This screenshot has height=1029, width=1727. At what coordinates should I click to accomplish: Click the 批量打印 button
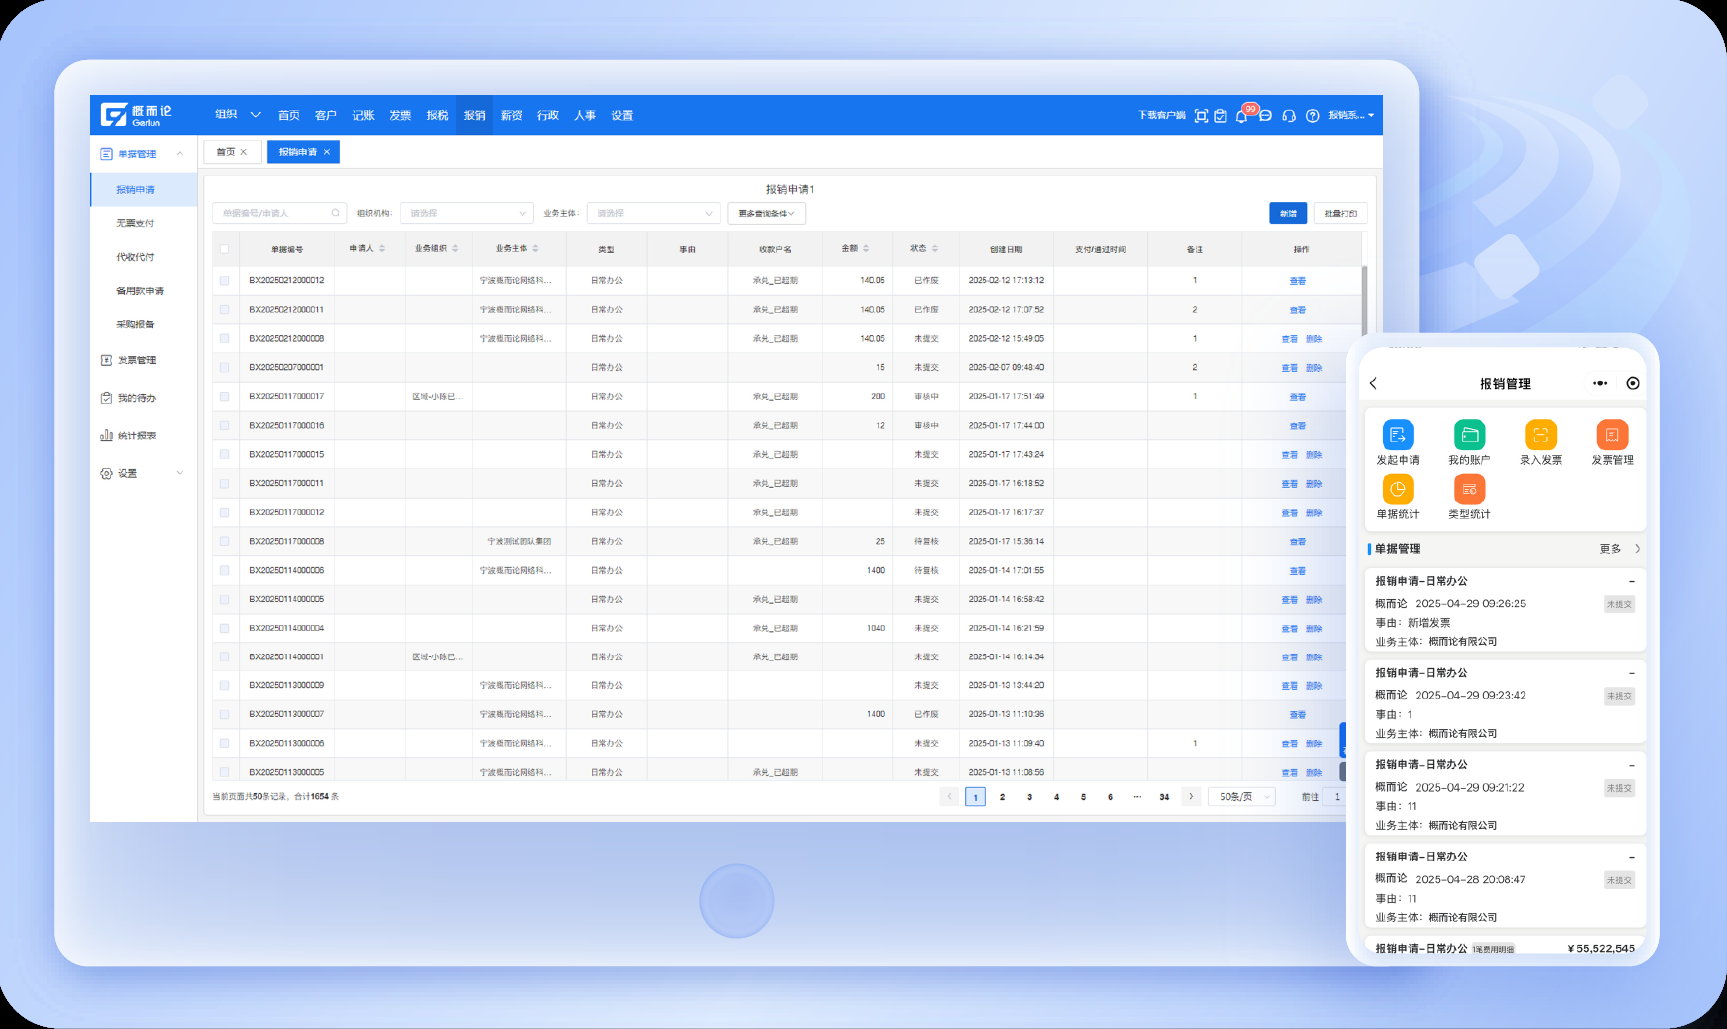click(x=1340, y=213)
